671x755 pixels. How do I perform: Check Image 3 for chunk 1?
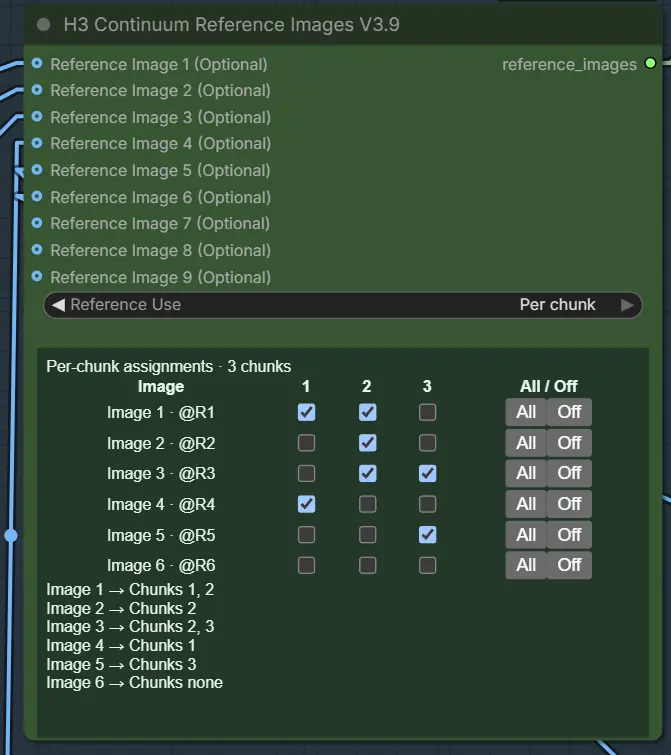307,473
